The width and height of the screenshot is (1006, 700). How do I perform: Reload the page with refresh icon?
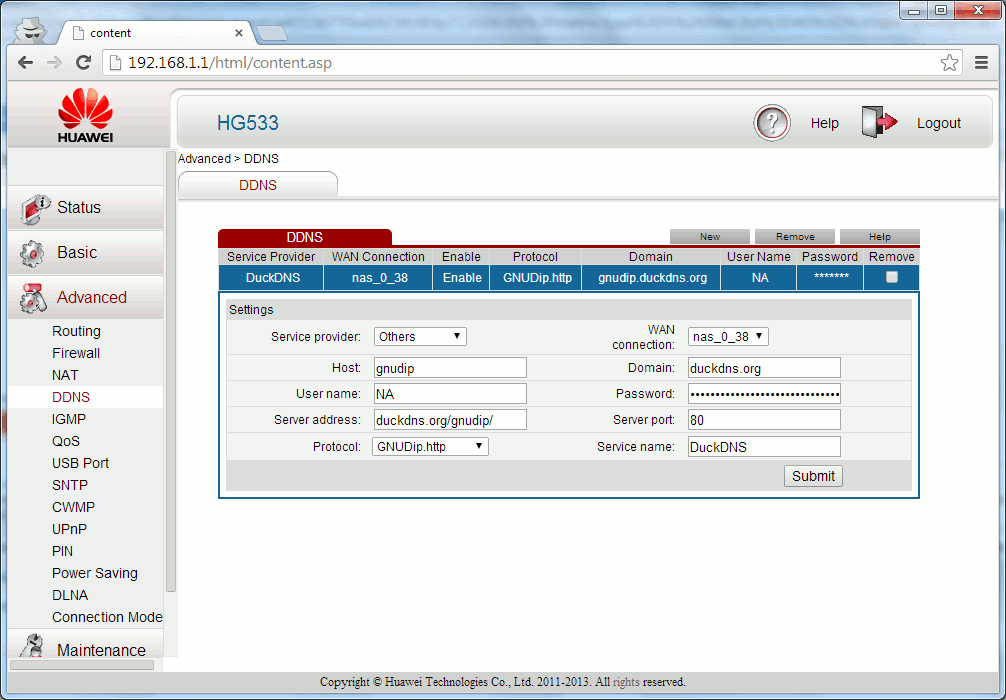point(84,63)
